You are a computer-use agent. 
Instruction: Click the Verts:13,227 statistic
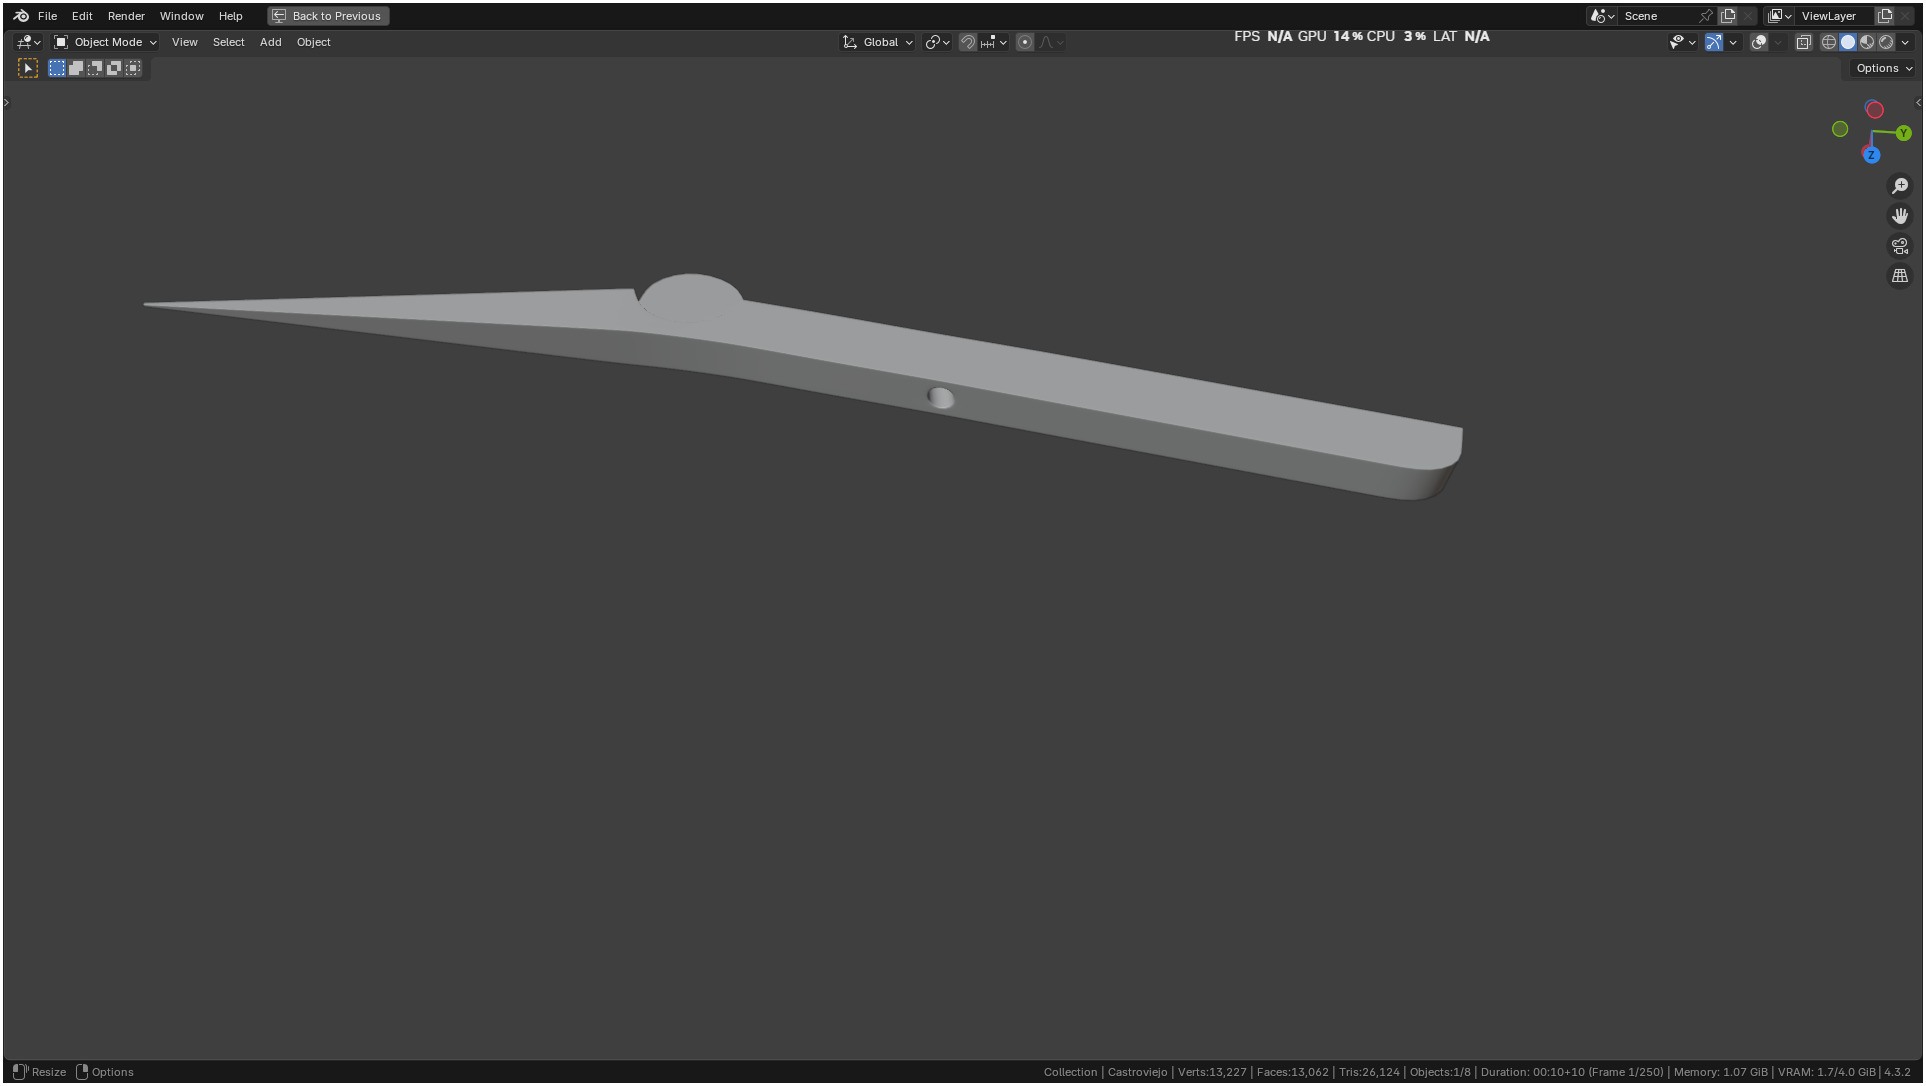[1212, 1072]
